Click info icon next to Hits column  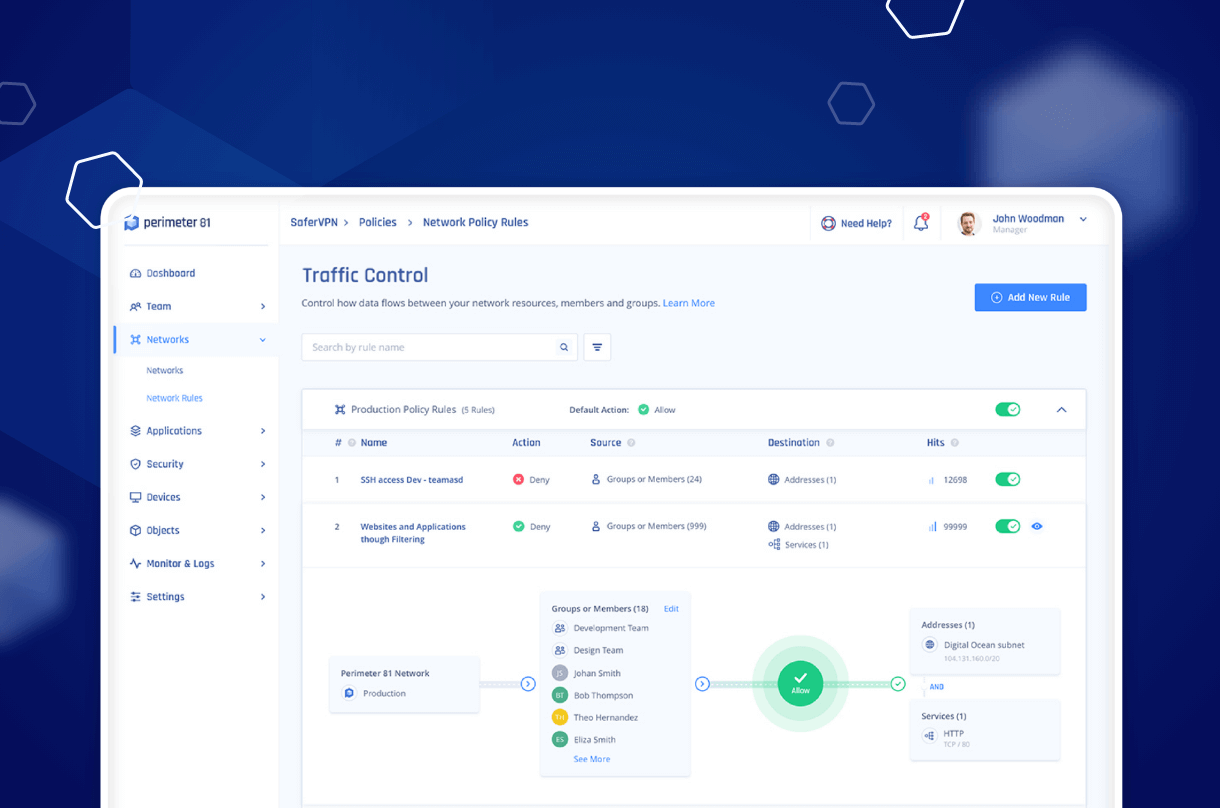[x=954, y=442]
